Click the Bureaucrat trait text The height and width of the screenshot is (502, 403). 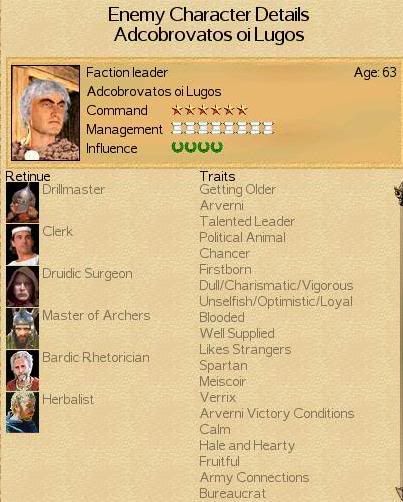[232, 493]
